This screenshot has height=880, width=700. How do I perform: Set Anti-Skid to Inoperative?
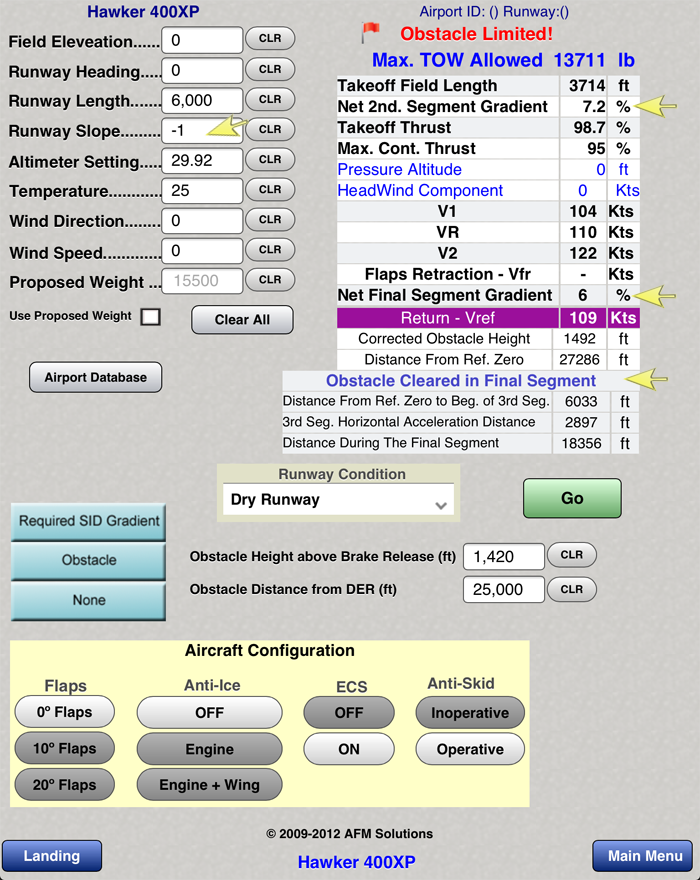(470, 713)
